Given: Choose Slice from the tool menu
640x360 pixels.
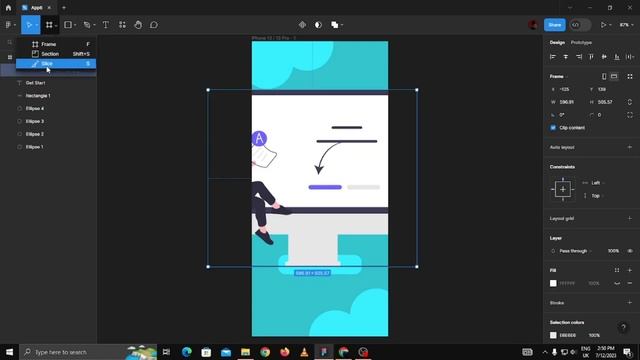Looking at the screenshot, I should [x=56, y=64].
